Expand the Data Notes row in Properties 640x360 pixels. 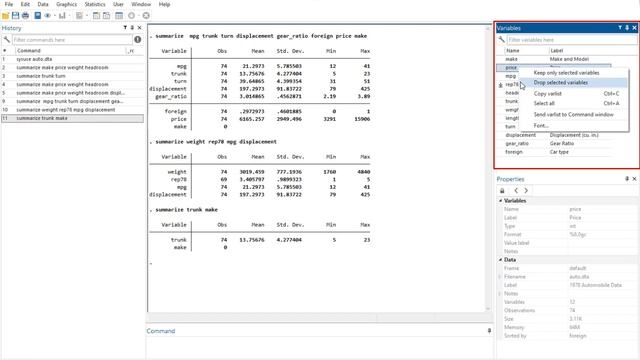click(x=500, y=293)
